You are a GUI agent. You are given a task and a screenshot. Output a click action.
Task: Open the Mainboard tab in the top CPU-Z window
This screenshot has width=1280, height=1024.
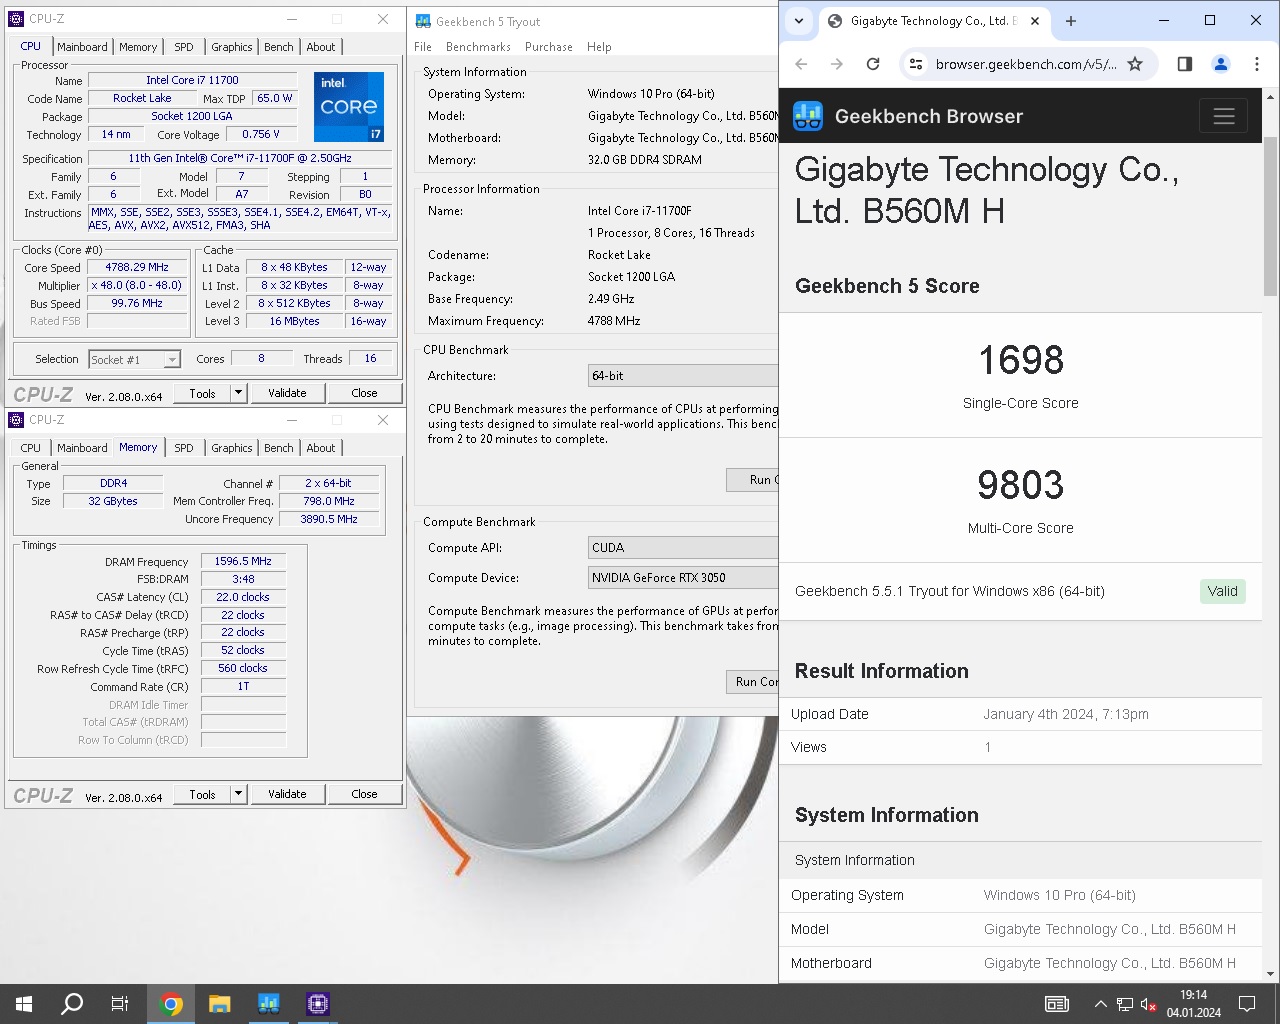coord(82,47)
